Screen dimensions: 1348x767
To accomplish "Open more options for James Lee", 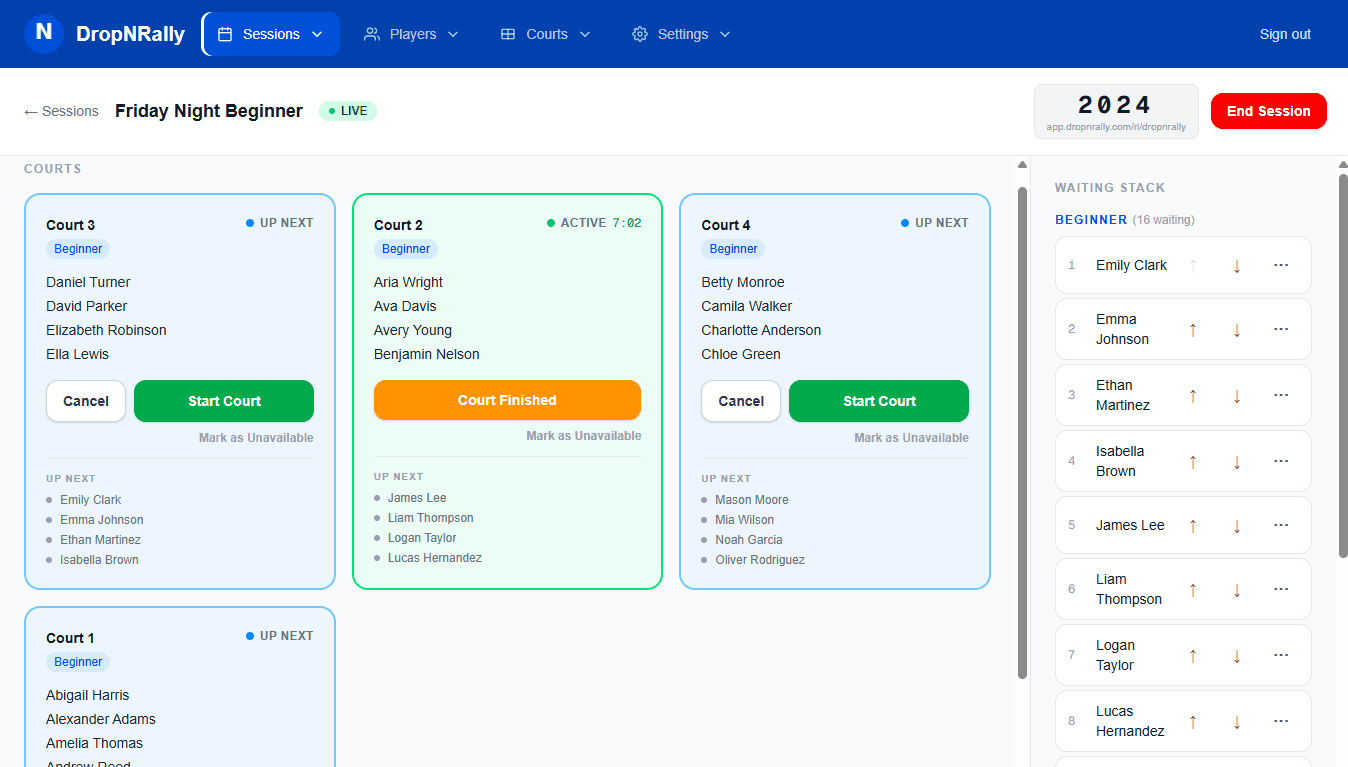I will (1281, 526).
